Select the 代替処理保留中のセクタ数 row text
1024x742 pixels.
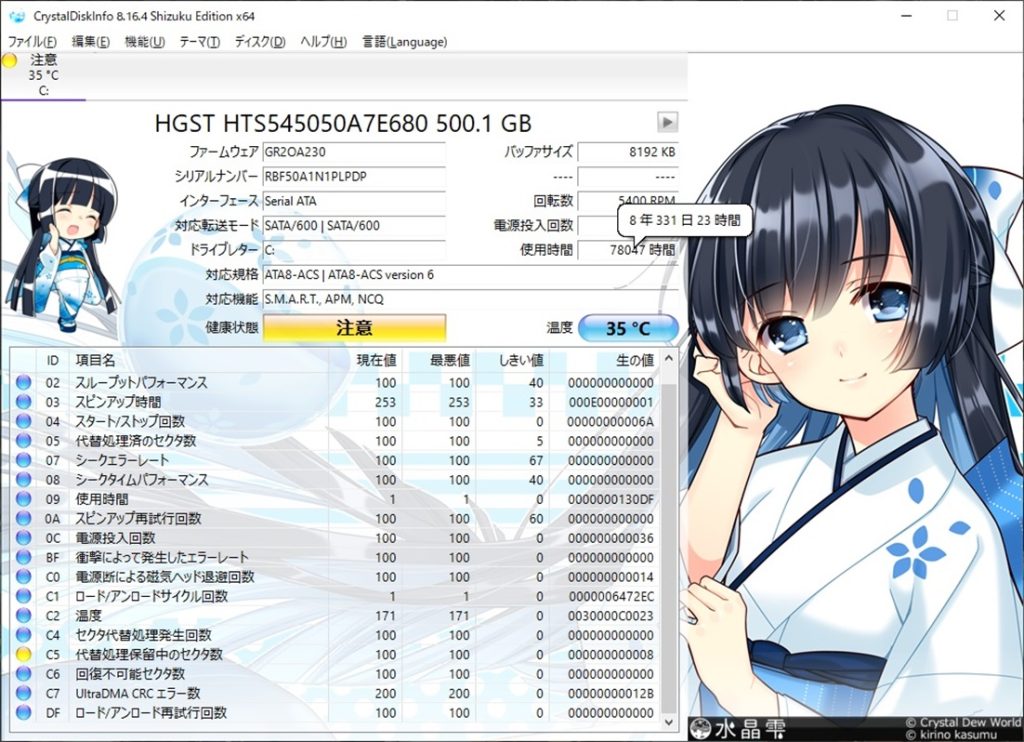[149, 654]
